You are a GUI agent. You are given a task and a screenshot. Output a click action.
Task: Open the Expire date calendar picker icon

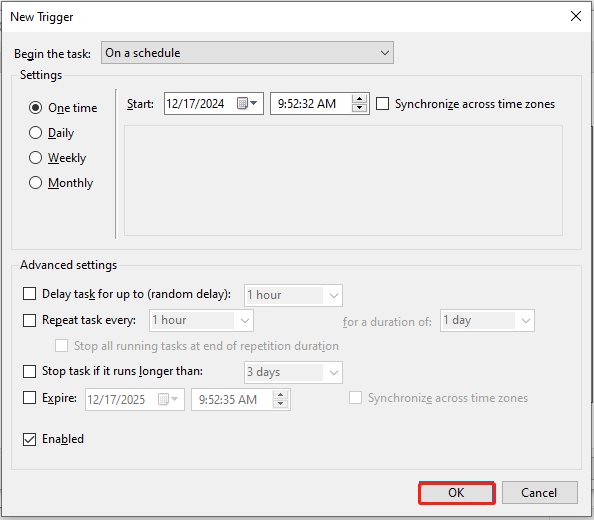pyautogui.click(x=168, y=399)
